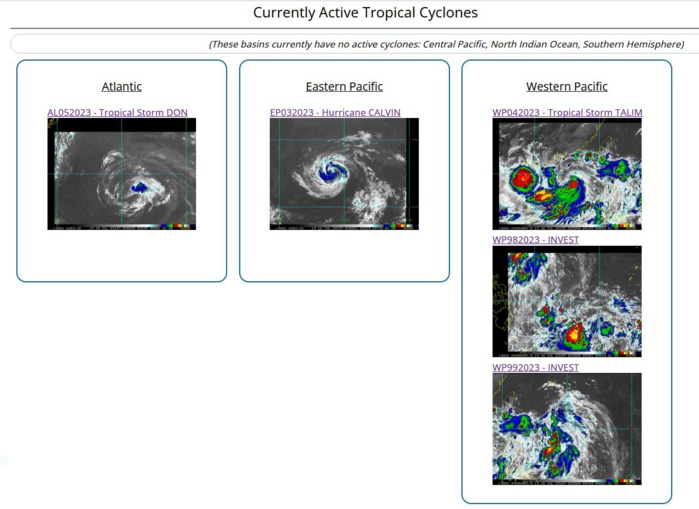
Task: Click the WP982023 INVEST link
Action: [x=535, y=240]
